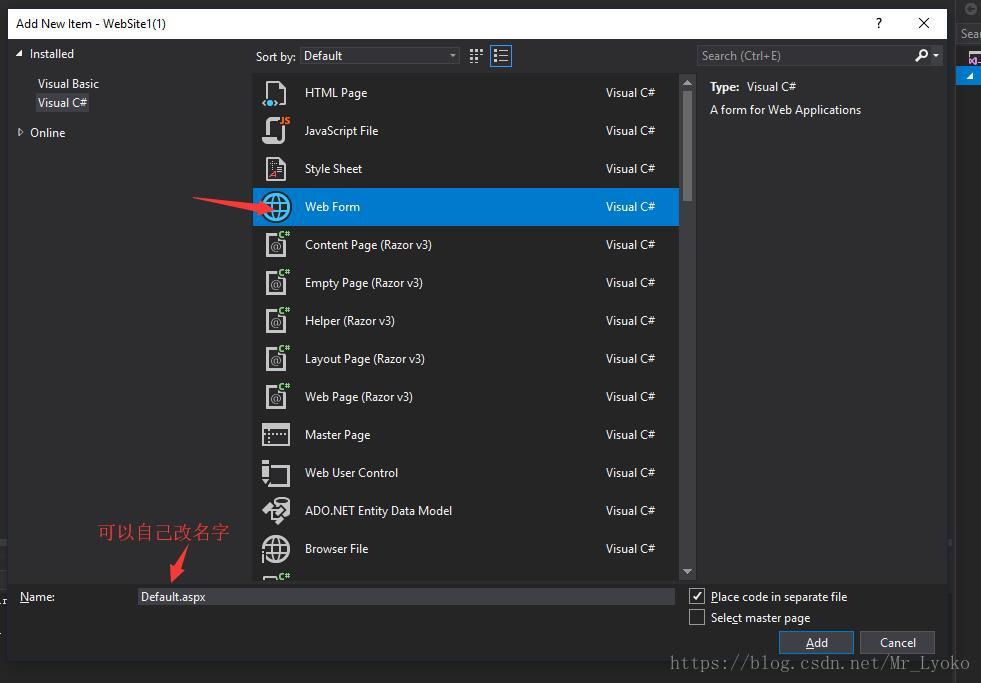Click the 'Browser File' row text

336,549
